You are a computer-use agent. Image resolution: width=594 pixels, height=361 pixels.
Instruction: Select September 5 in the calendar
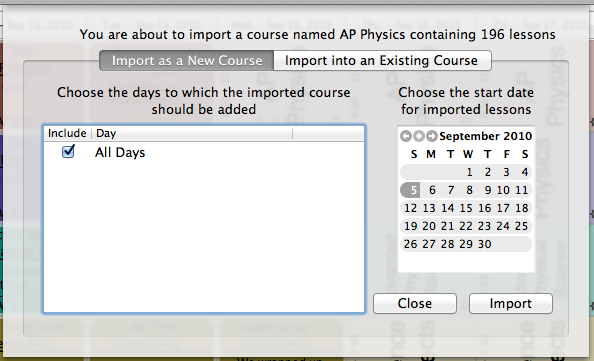[411, 190]
